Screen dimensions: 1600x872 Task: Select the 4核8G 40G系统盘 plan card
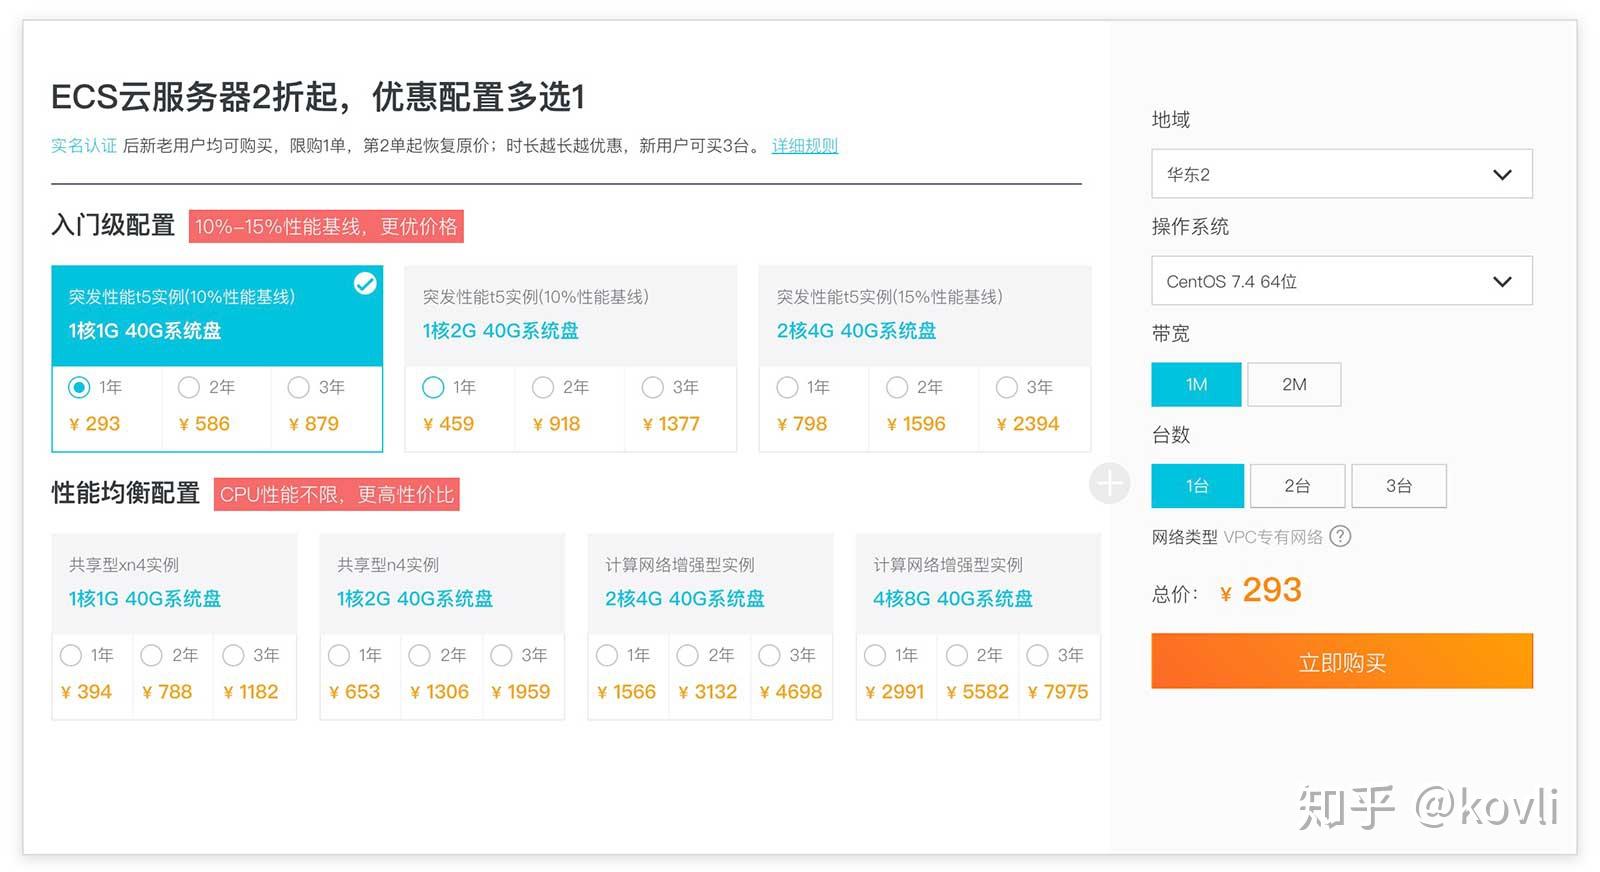point(977,583)
